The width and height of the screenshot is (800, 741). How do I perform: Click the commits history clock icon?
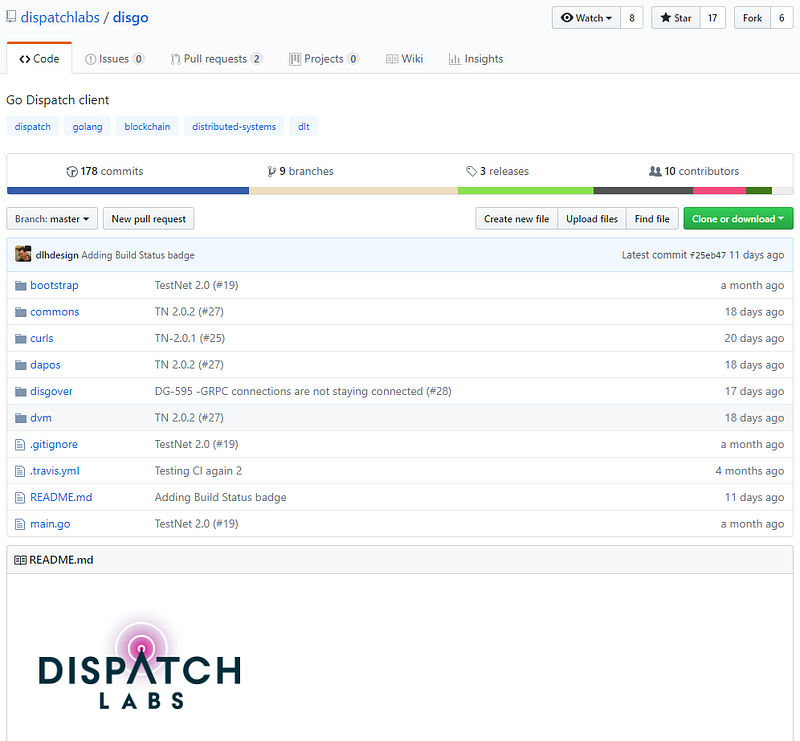72,171
